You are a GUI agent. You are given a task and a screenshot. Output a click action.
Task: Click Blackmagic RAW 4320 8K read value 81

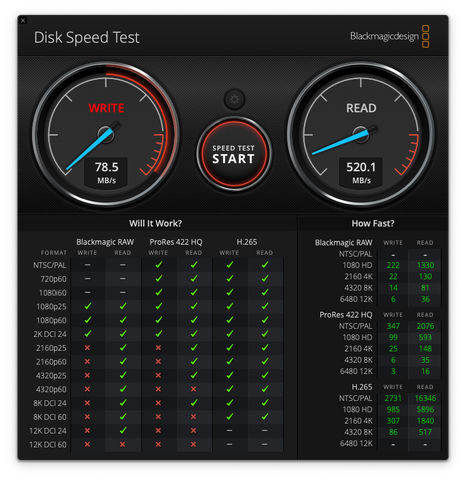pyautogui.click(x=425, y=288)
